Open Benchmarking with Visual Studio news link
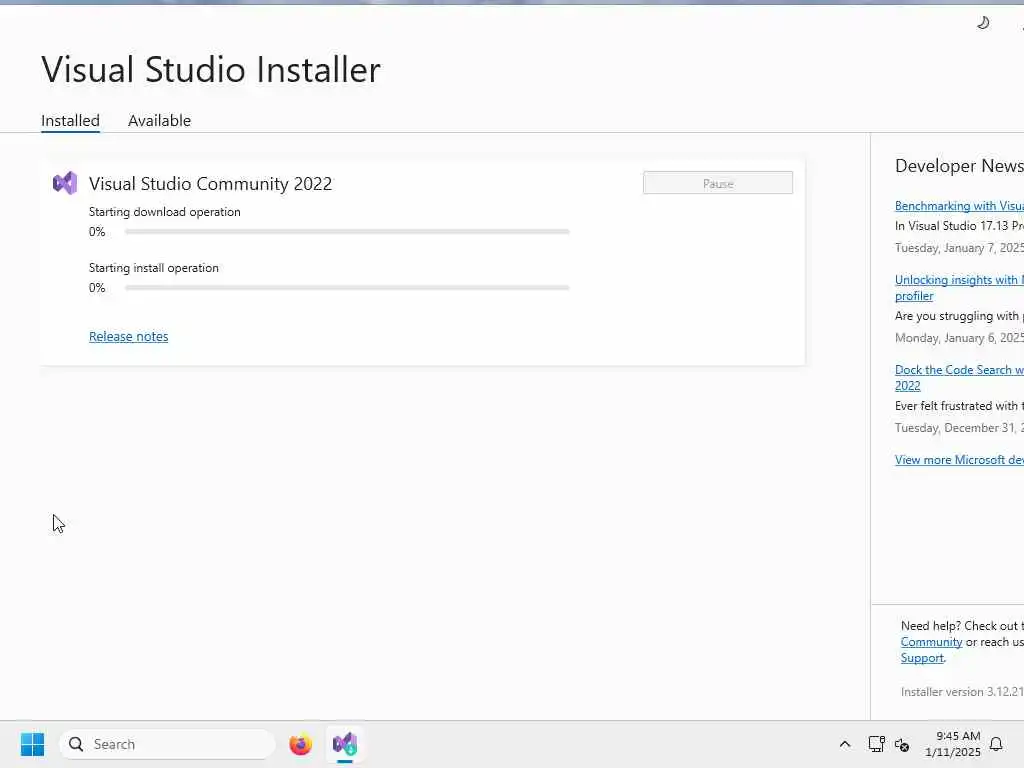1024x768 pixels. pos(959,206)
